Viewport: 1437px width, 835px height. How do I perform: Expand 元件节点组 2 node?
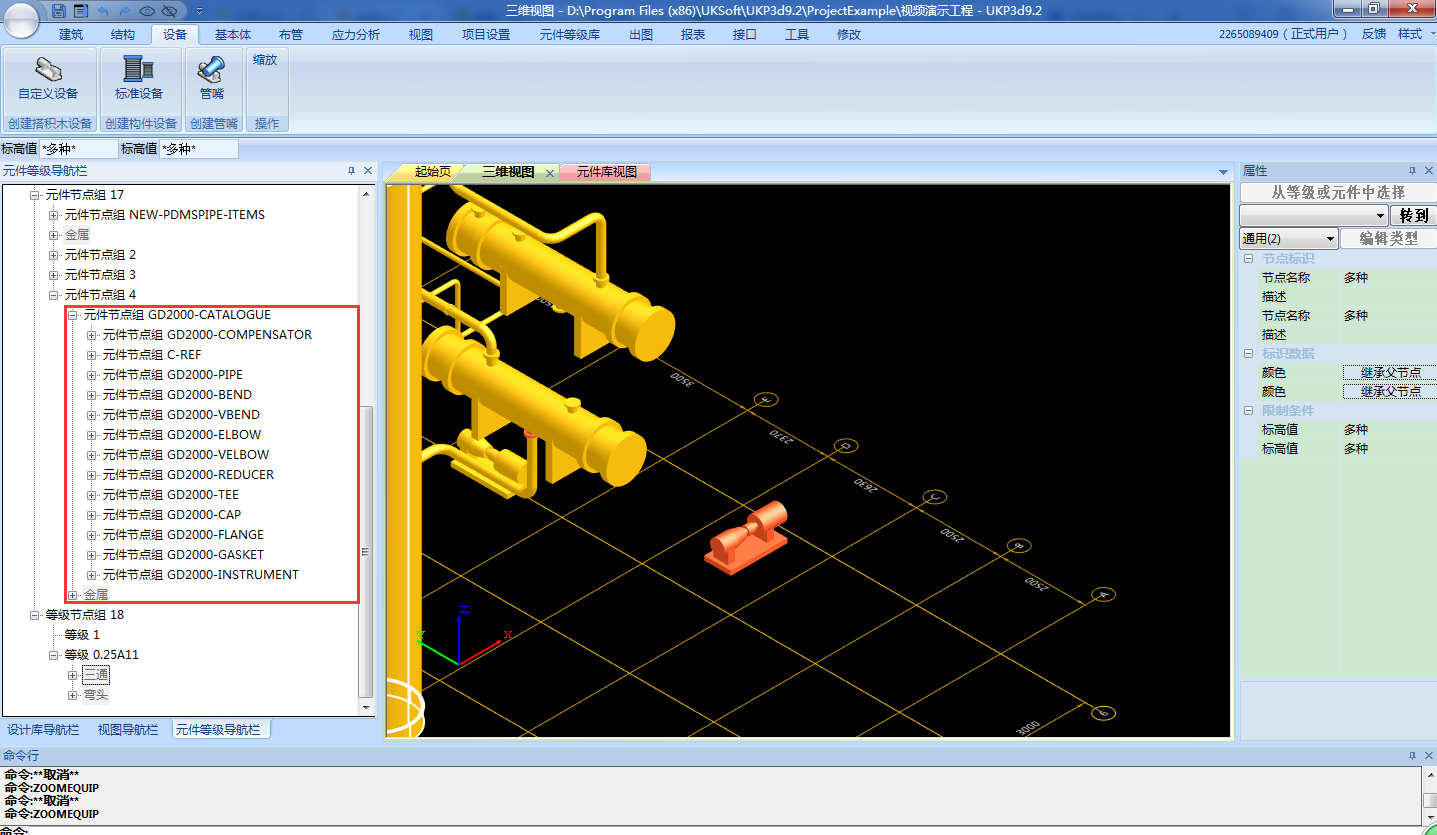[x=54, y=255]
